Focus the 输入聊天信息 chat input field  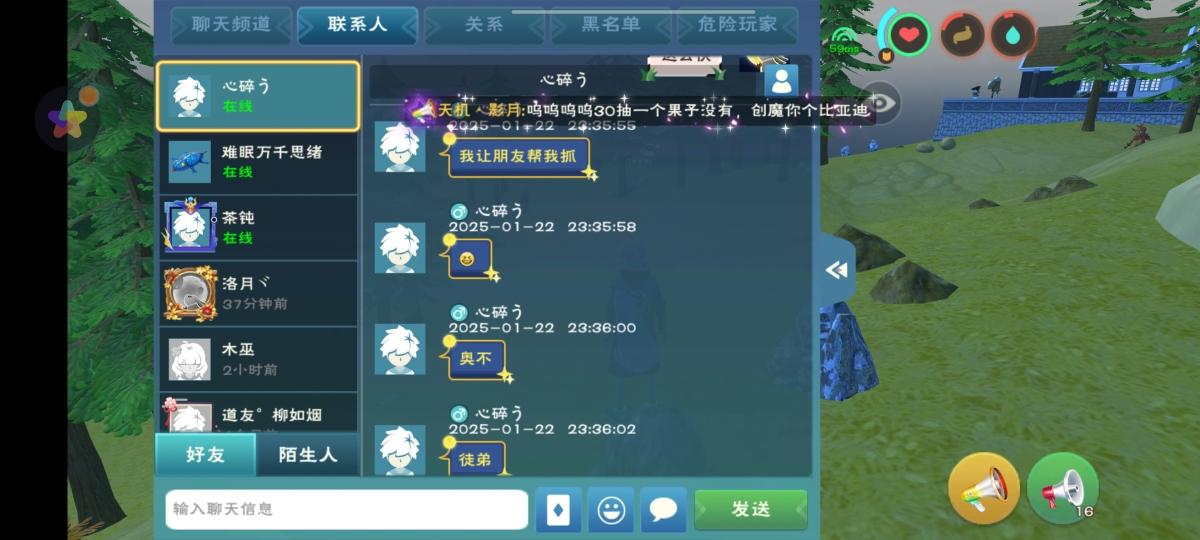tap(346, 509)
